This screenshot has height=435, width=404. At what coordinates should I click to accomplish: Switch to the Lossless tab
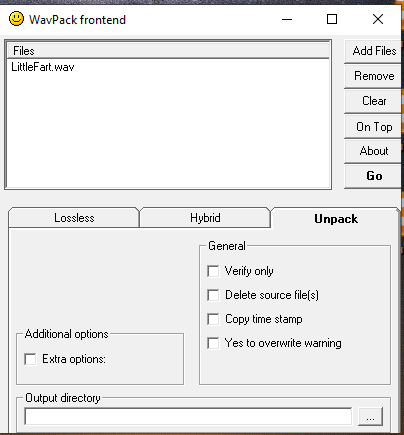pyautogui.click(x=74, y=218)
